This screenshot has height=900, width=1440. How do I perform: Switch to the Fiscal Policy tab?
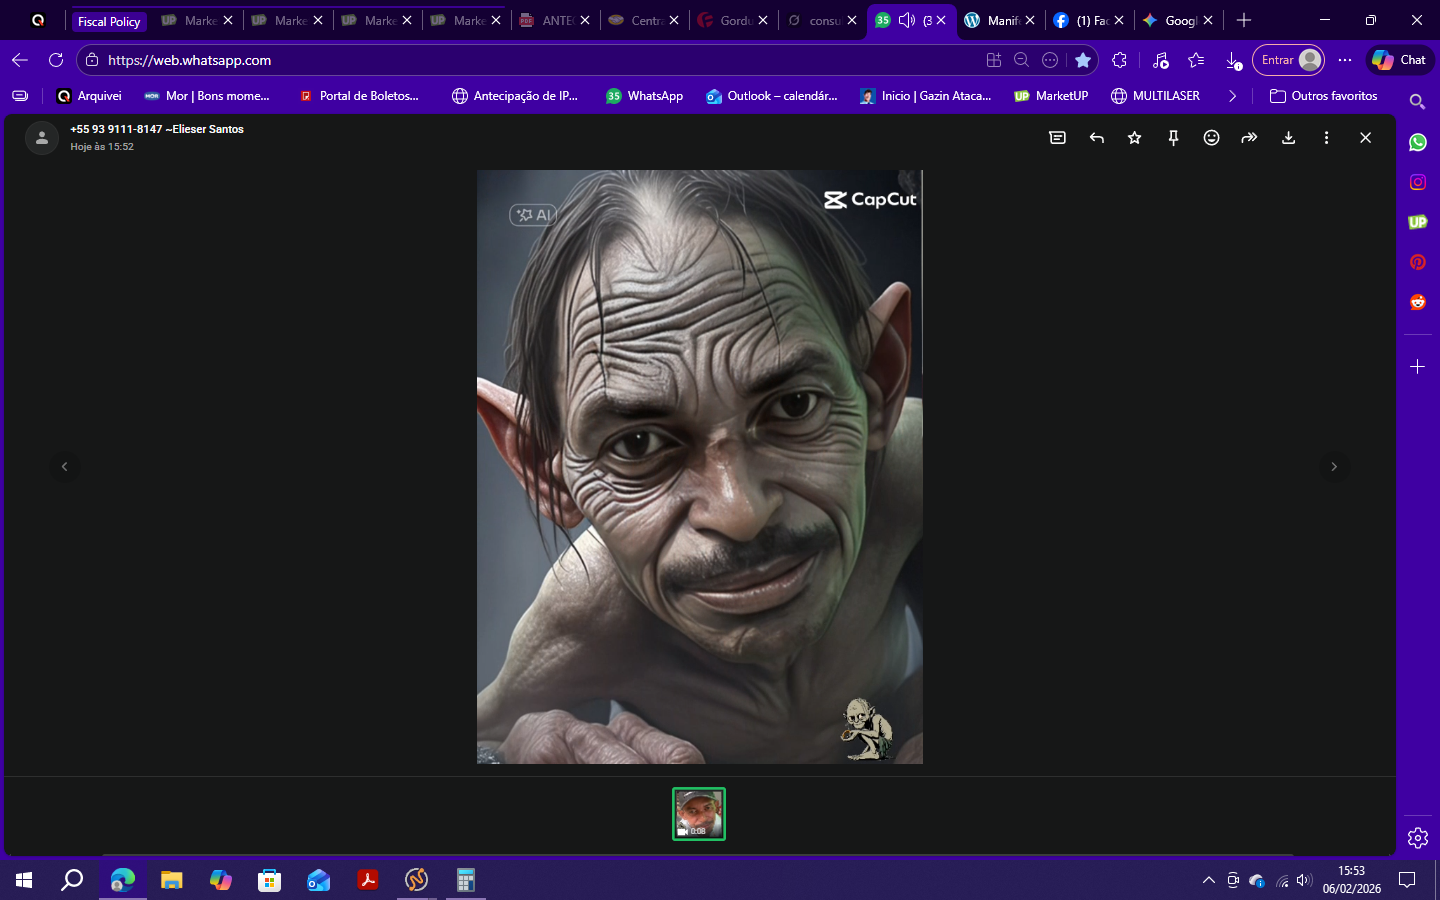(109, 21)
